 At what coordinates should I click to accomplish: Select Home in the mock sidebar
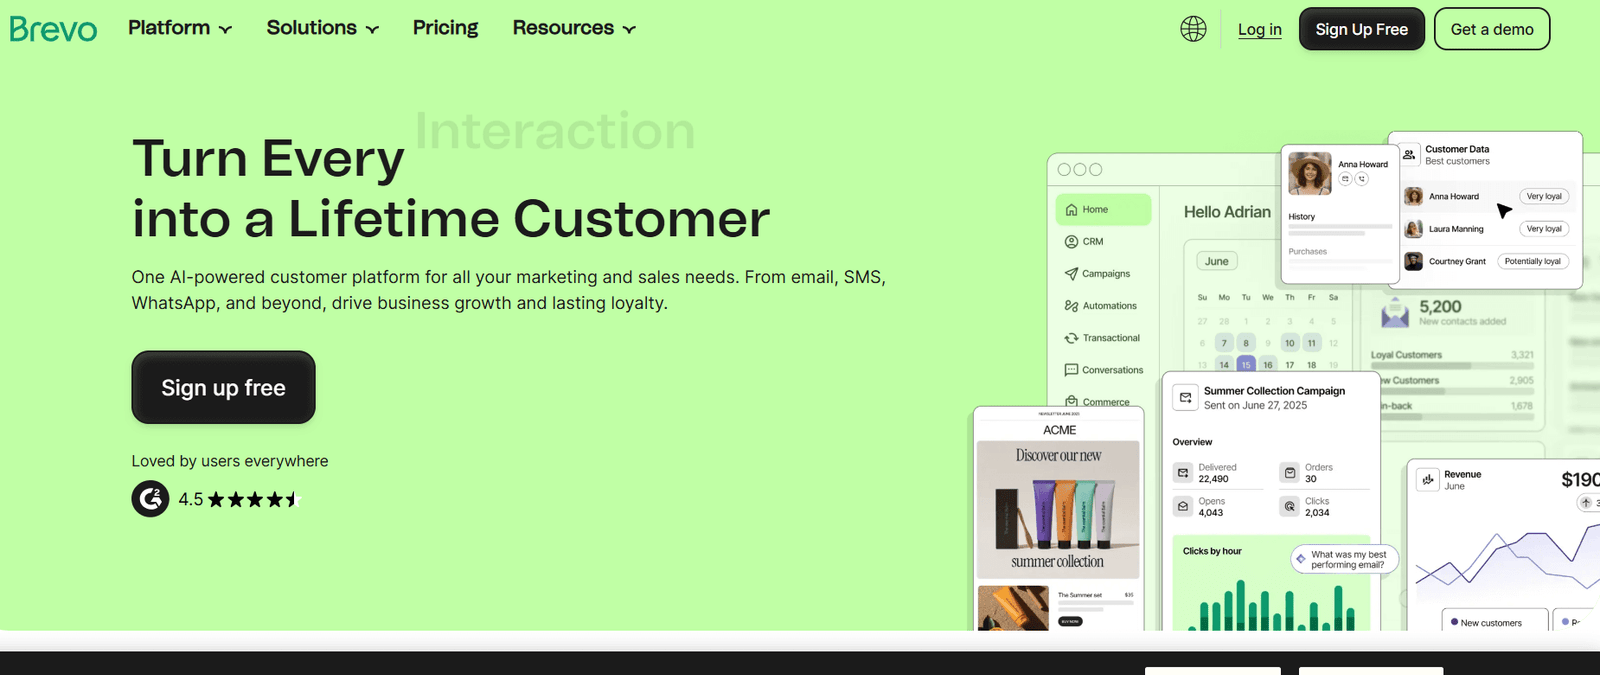click(x=1103, y=210)
